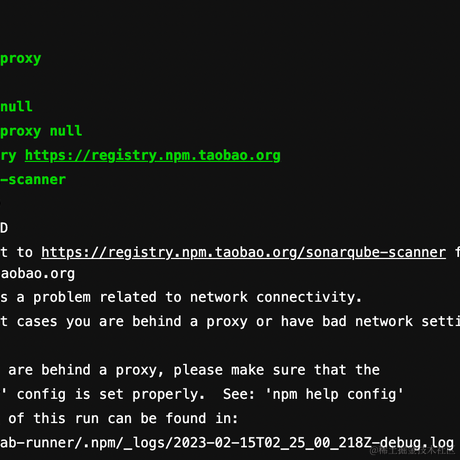Image resolution: width=460 pixels, height=460 pixels.
Task: Click the 'of this run can be found in:' line
Action: (x=123, y=419)
